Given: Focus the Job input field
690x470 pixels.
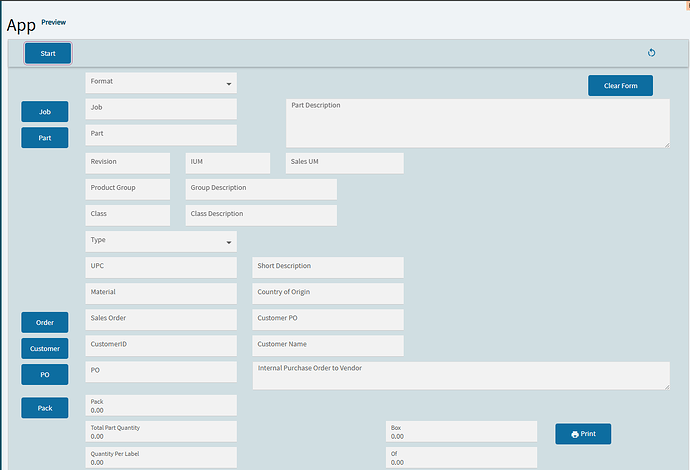Looking at the screenshot, I should pyautogui.click(x=161, y=109).
